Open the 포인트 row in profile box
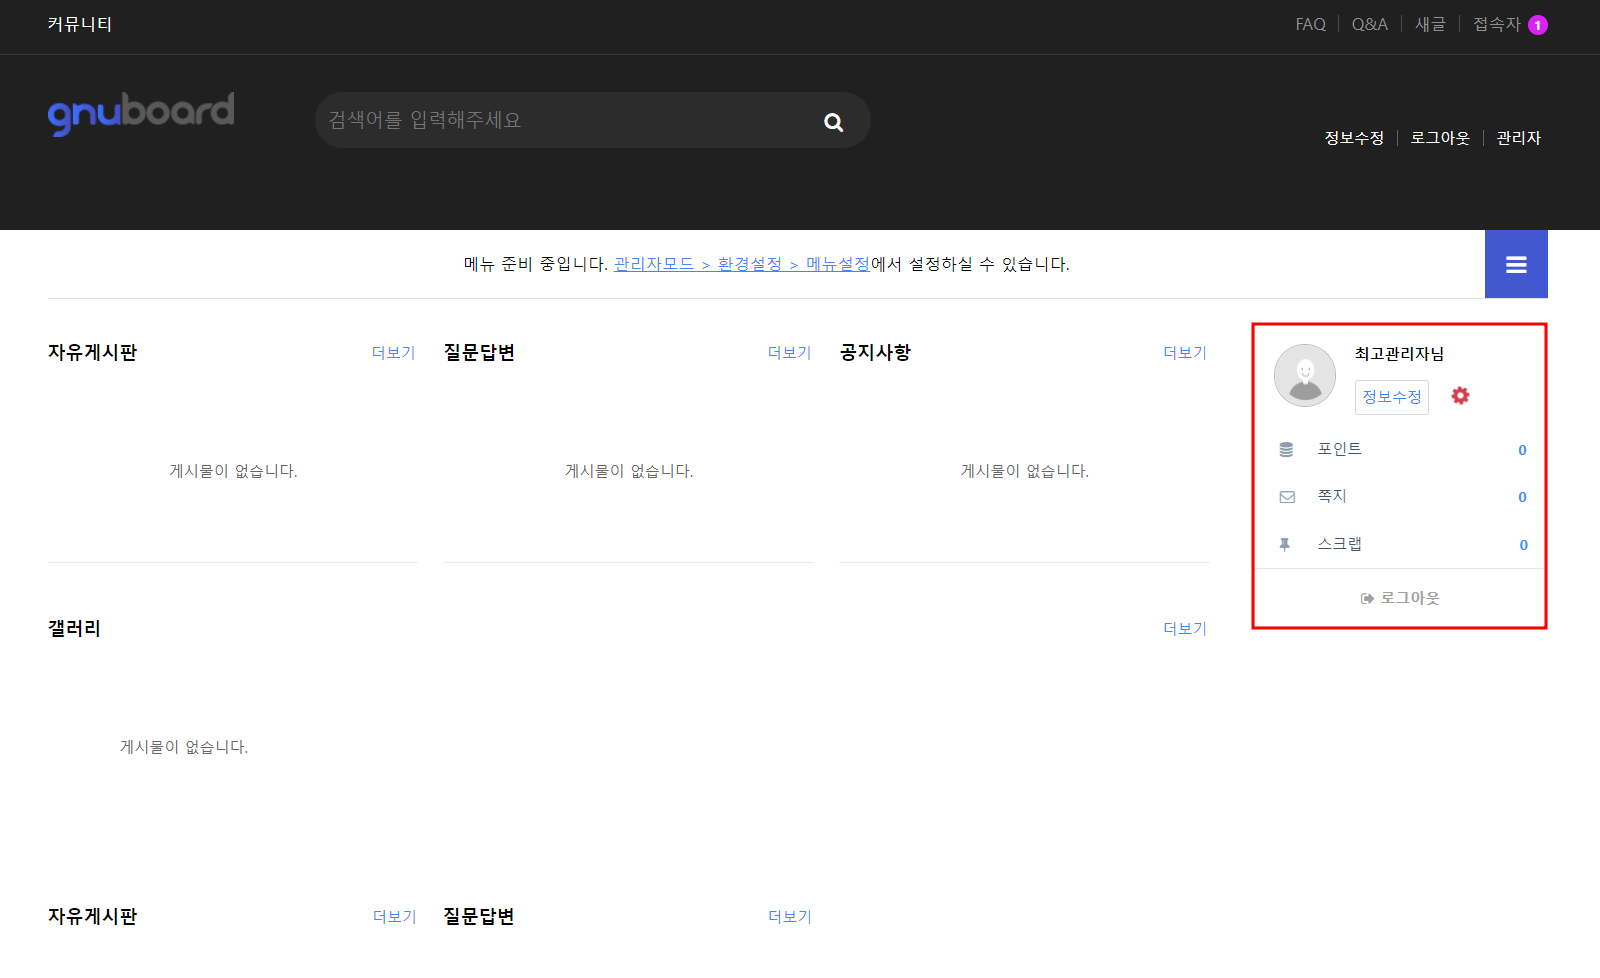Viewport: 1600px width, 978px height. (x=1400, y=450)
